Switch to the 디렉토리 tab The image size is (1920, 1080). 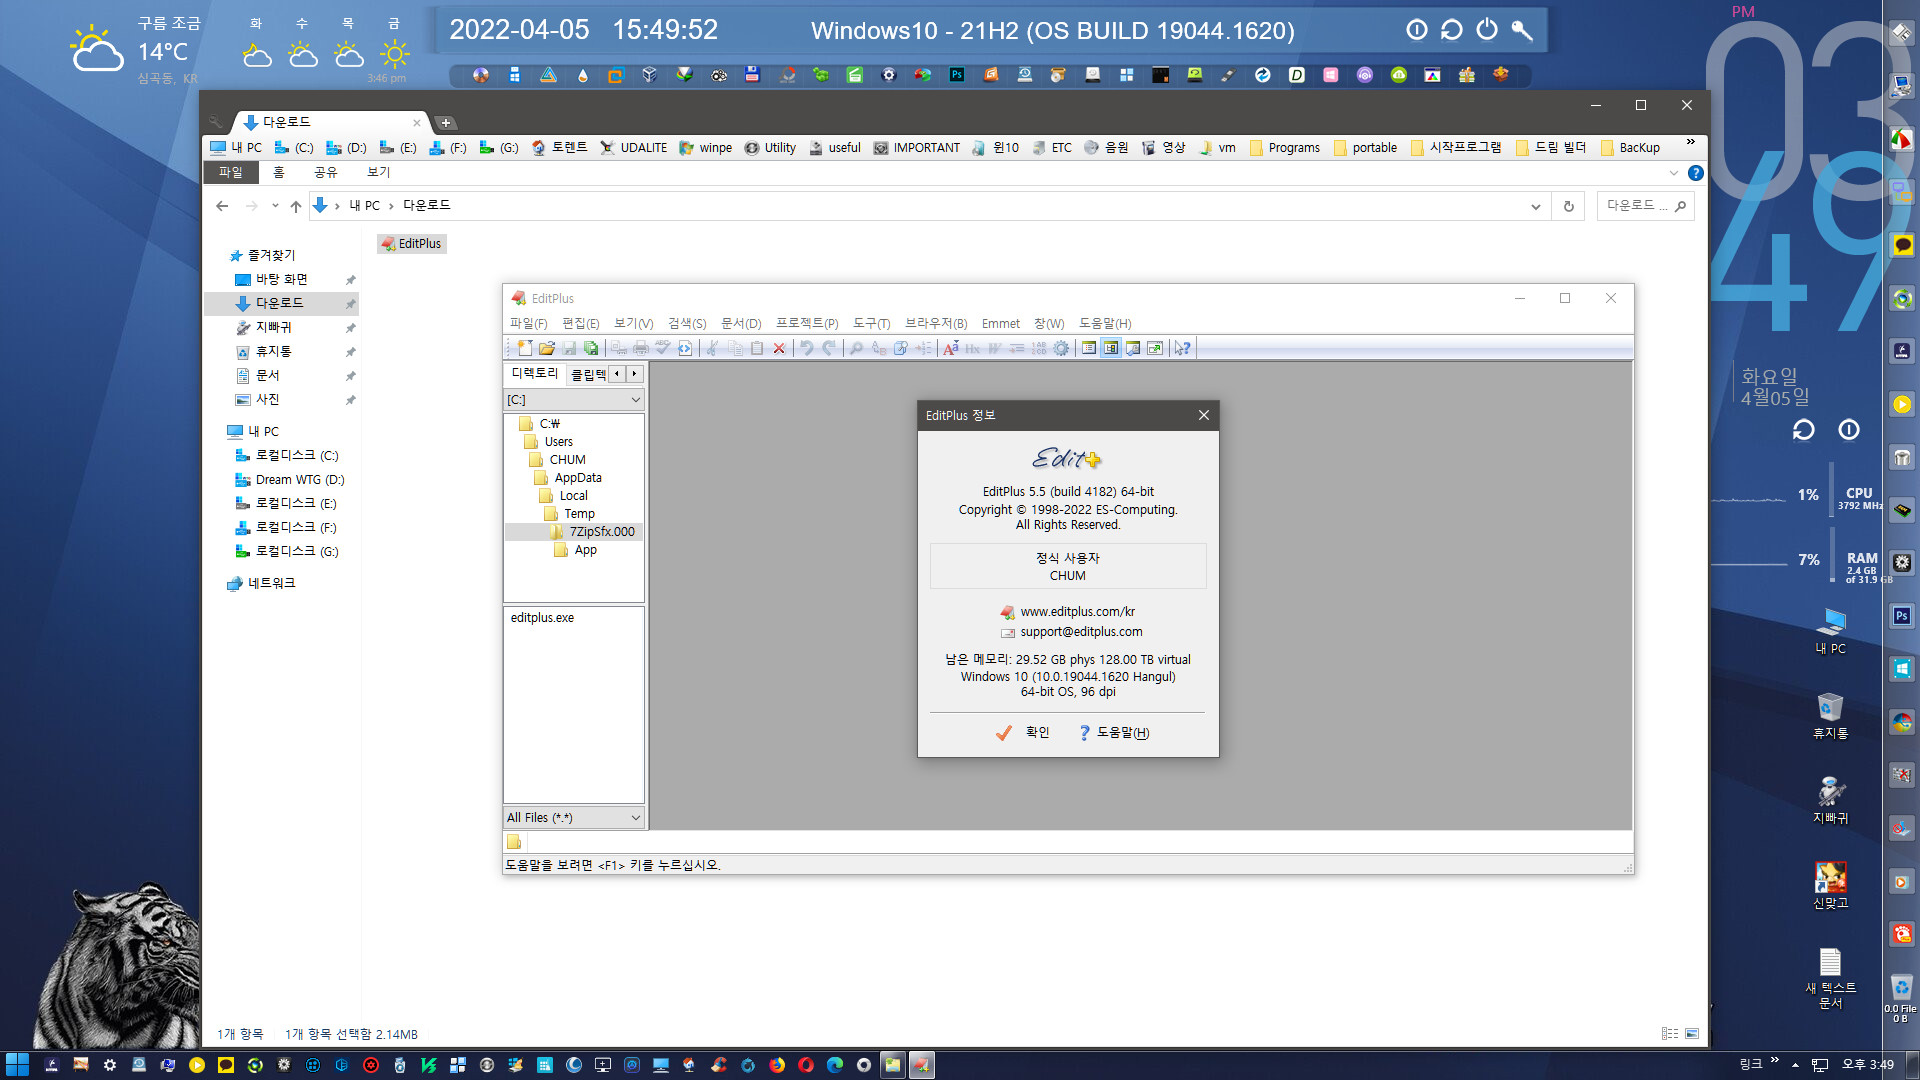click(x=535, y=373)
